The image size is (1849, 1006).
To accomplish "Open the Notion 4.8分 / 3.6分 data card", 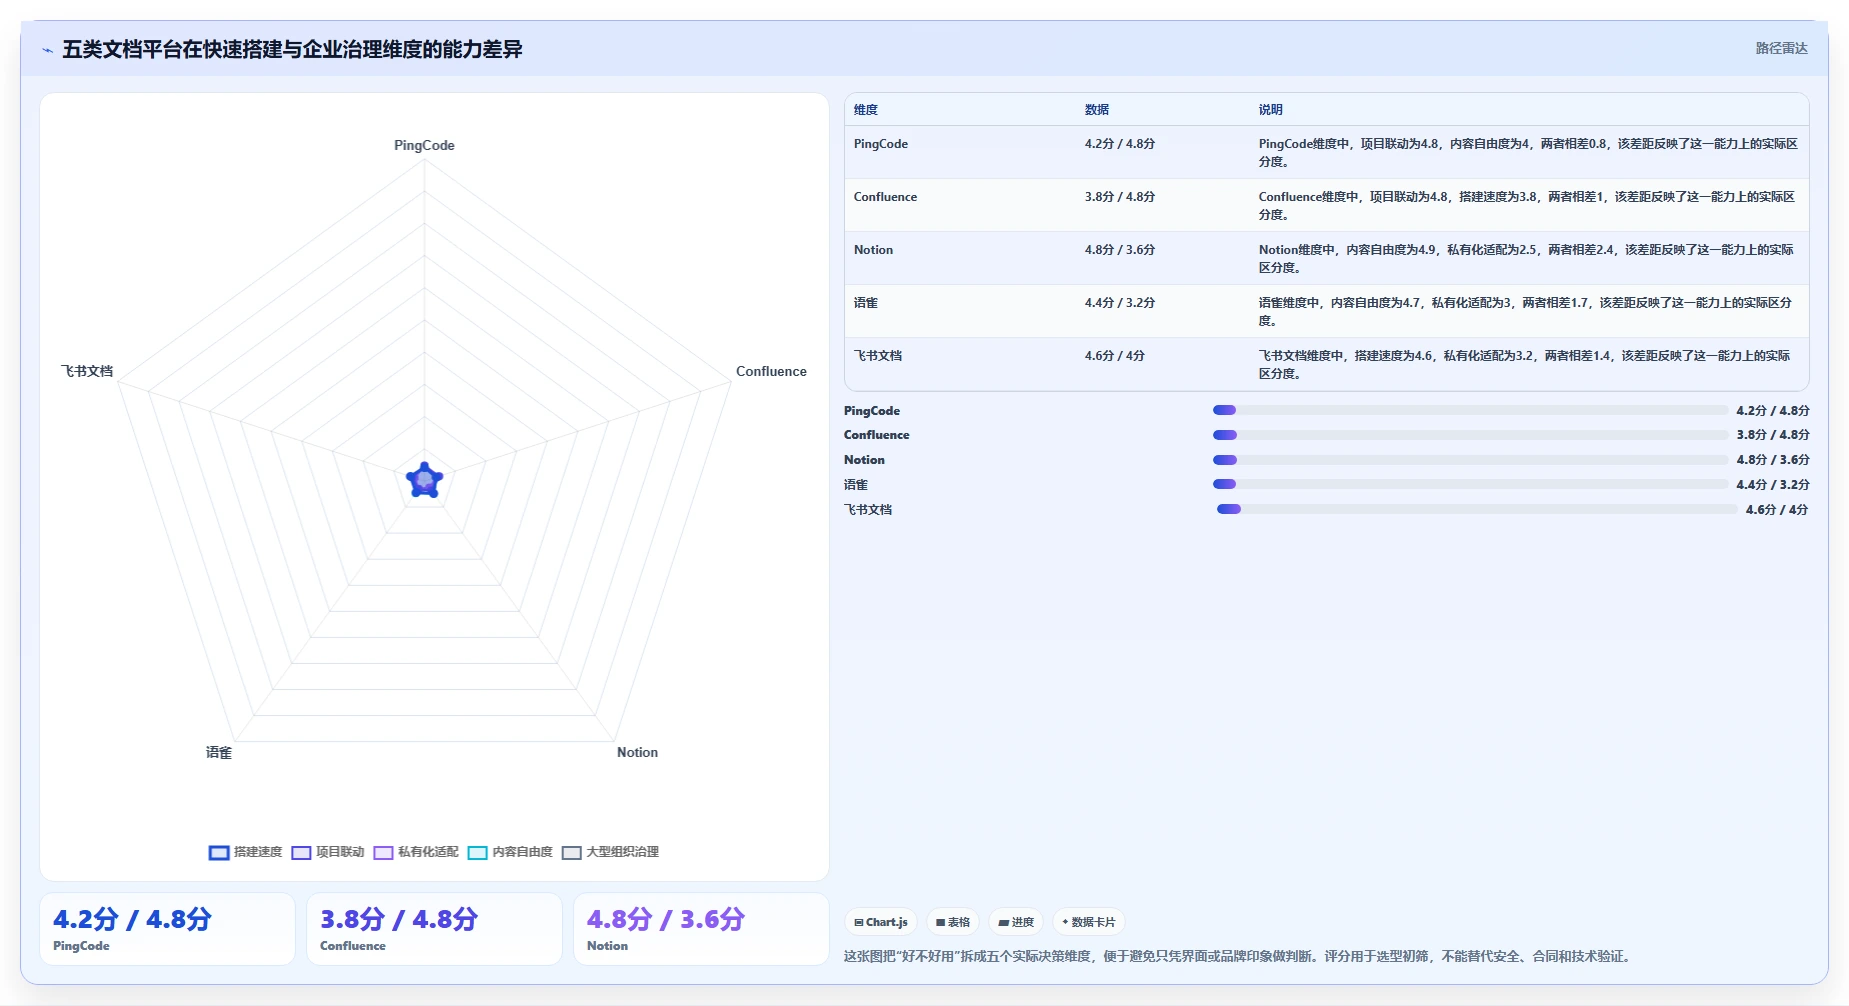I will (701, 929).
